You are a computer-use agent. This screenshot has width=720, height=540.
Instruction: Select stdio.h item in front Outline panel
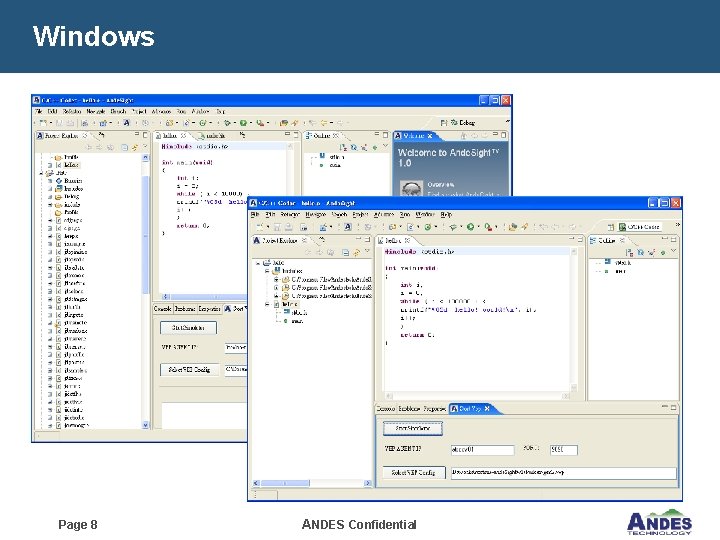click(619, 263)
